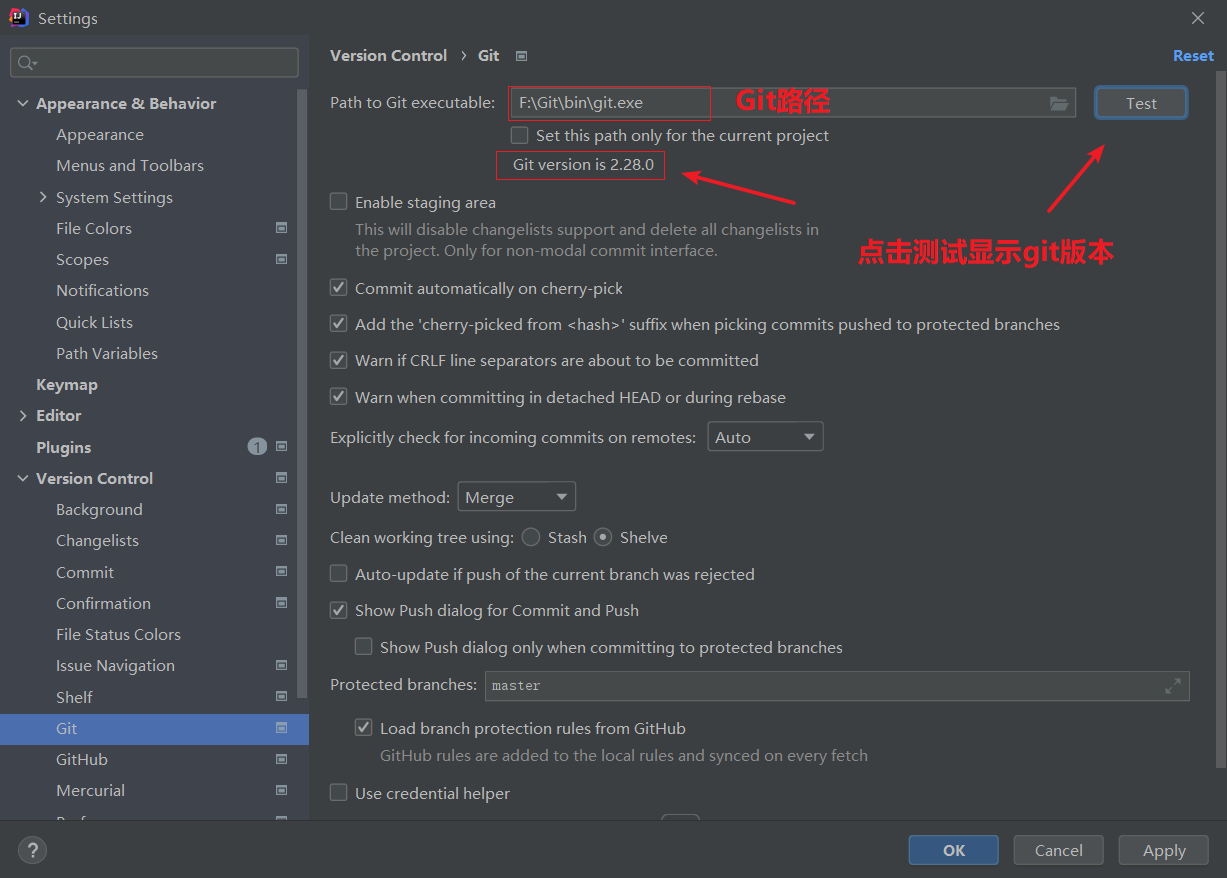Click the folder browse icon in Git path field
The width and height of the screenshot is (1227, 878).
(x=1059, y=103)
